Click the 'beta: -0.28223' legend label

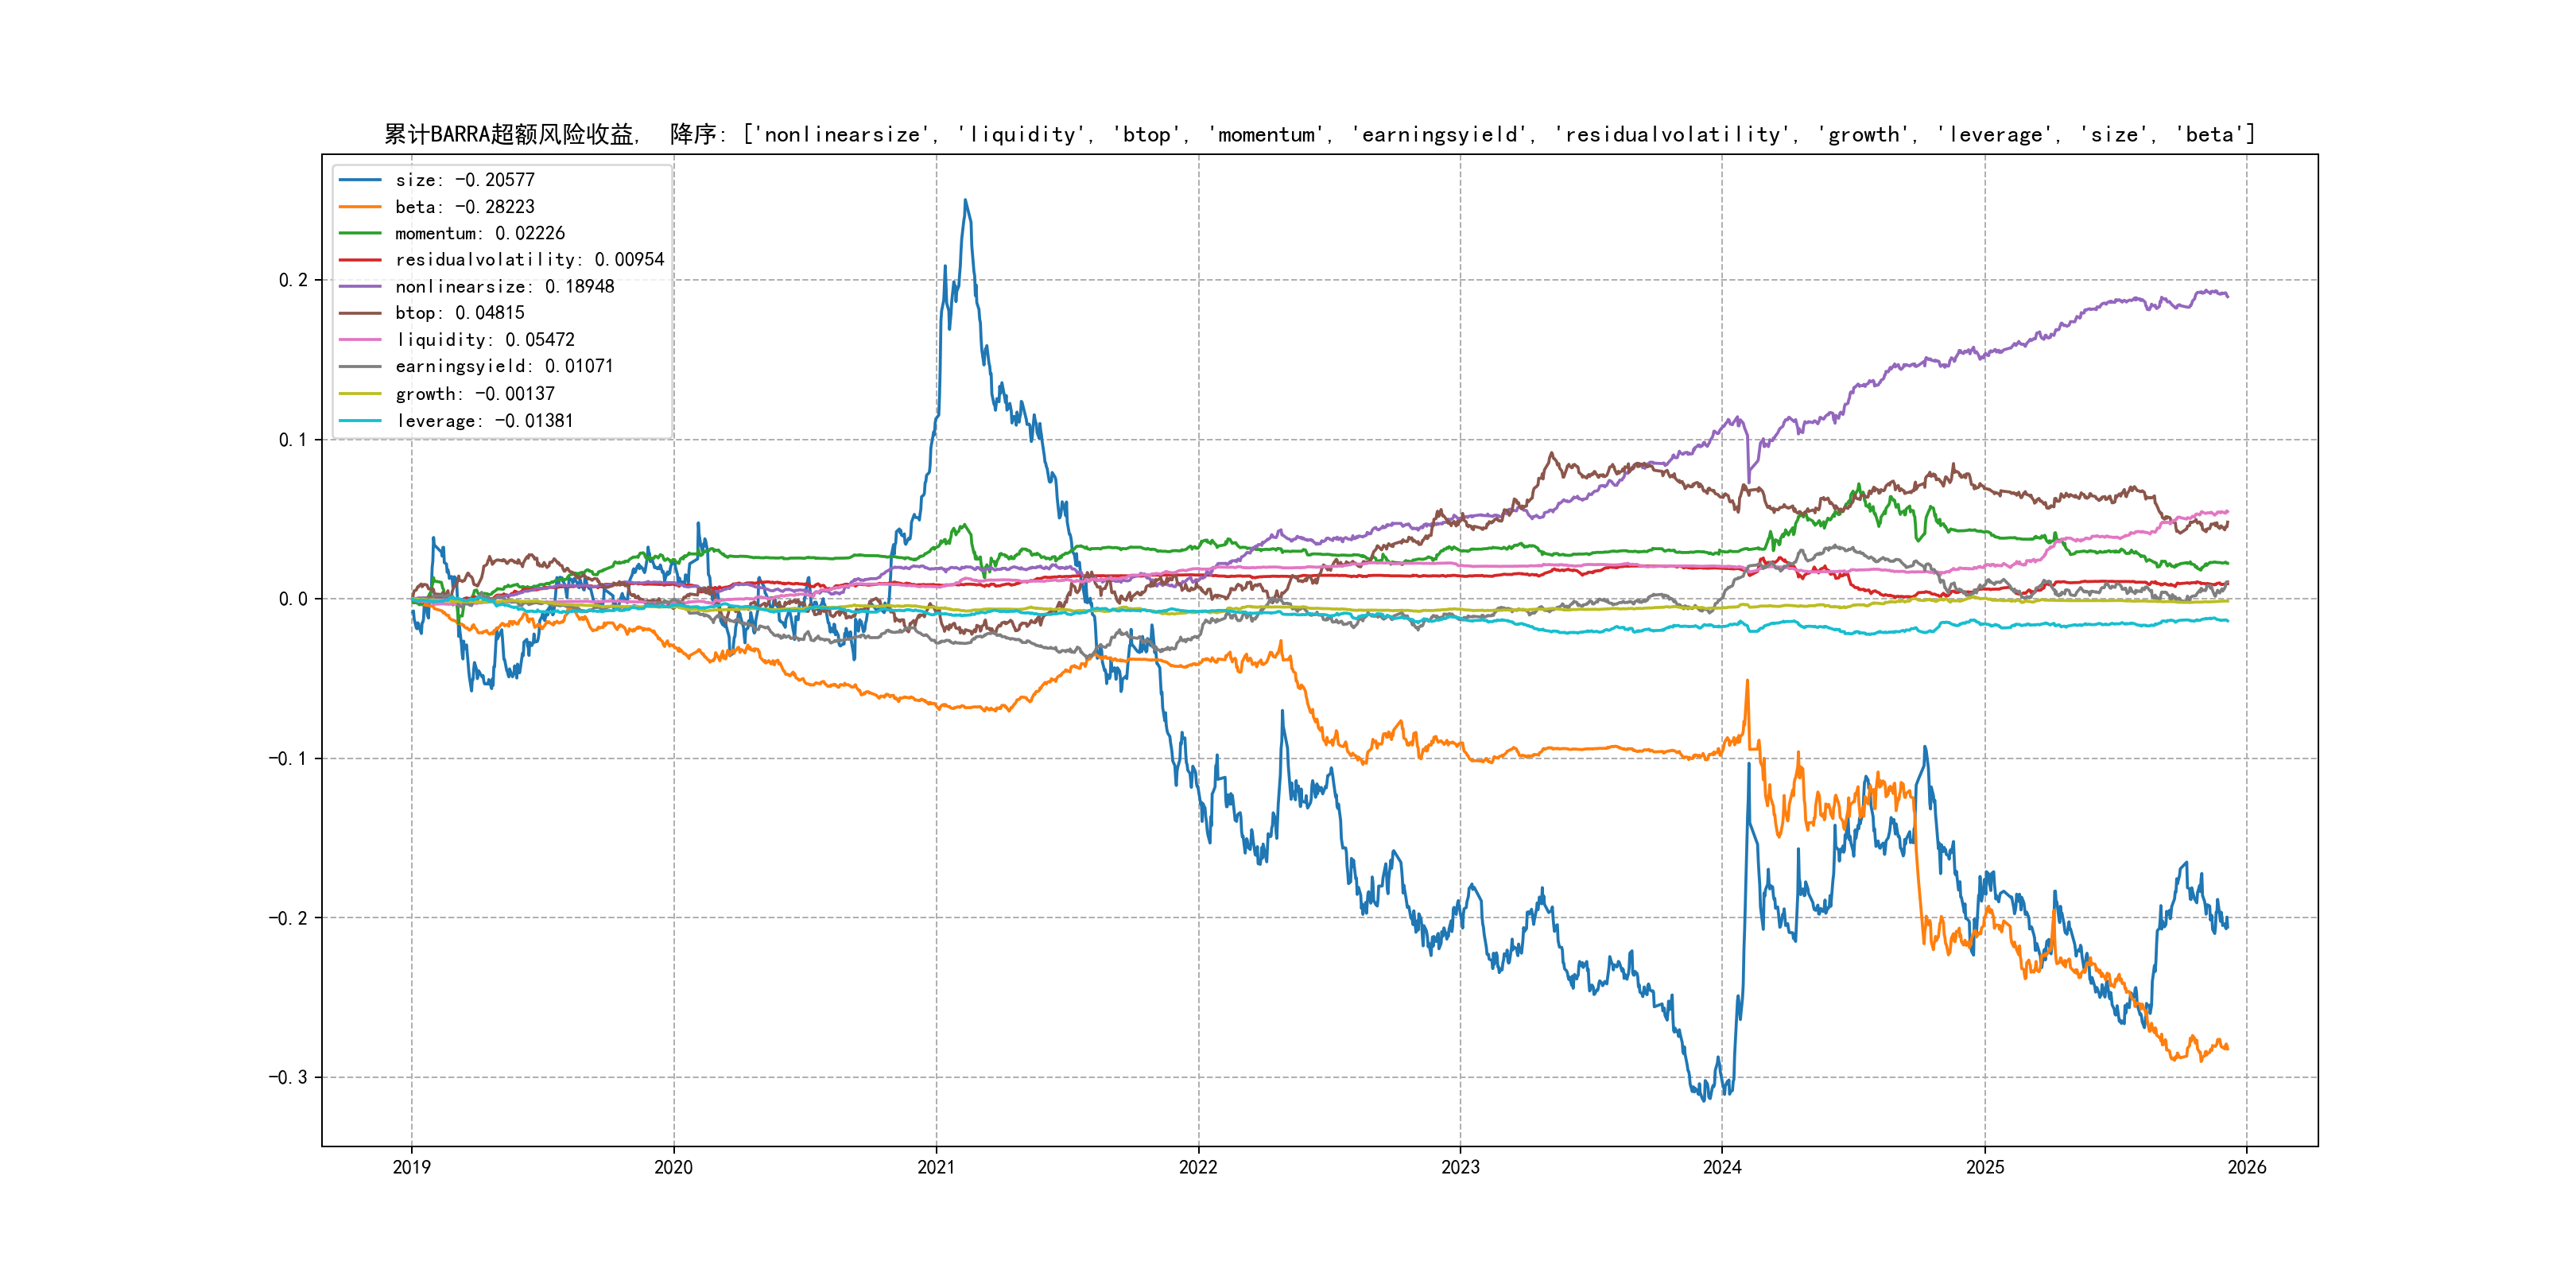465,207
